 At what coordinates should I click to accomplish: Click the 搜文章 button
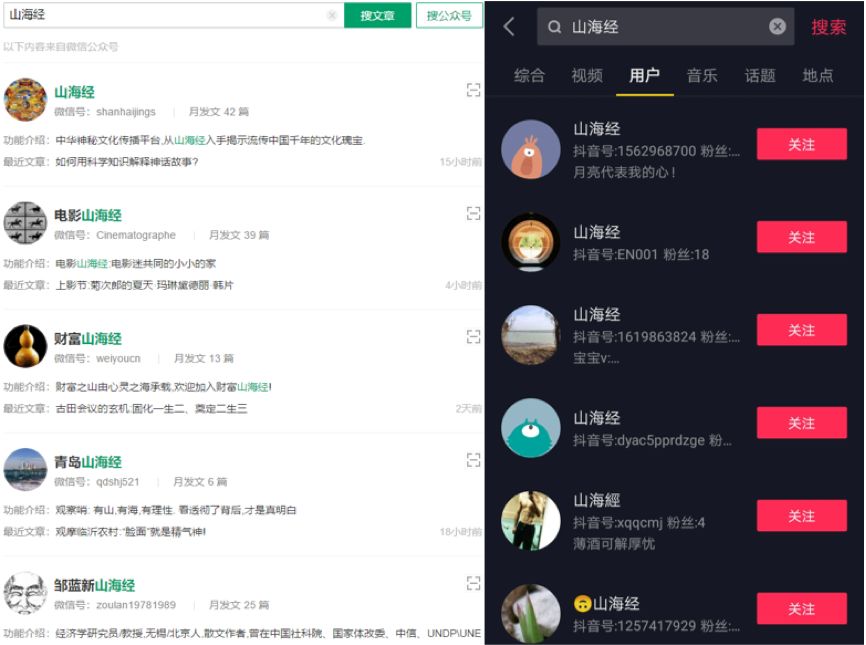click(x=378, y=15)
